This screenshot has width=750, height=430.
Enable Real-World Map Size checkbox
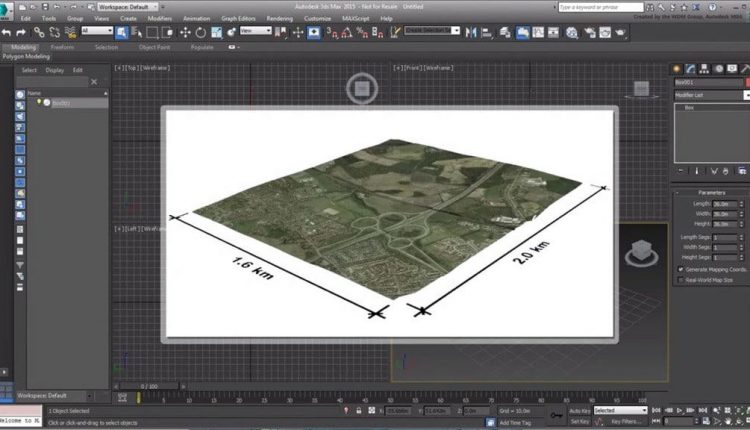681,281
